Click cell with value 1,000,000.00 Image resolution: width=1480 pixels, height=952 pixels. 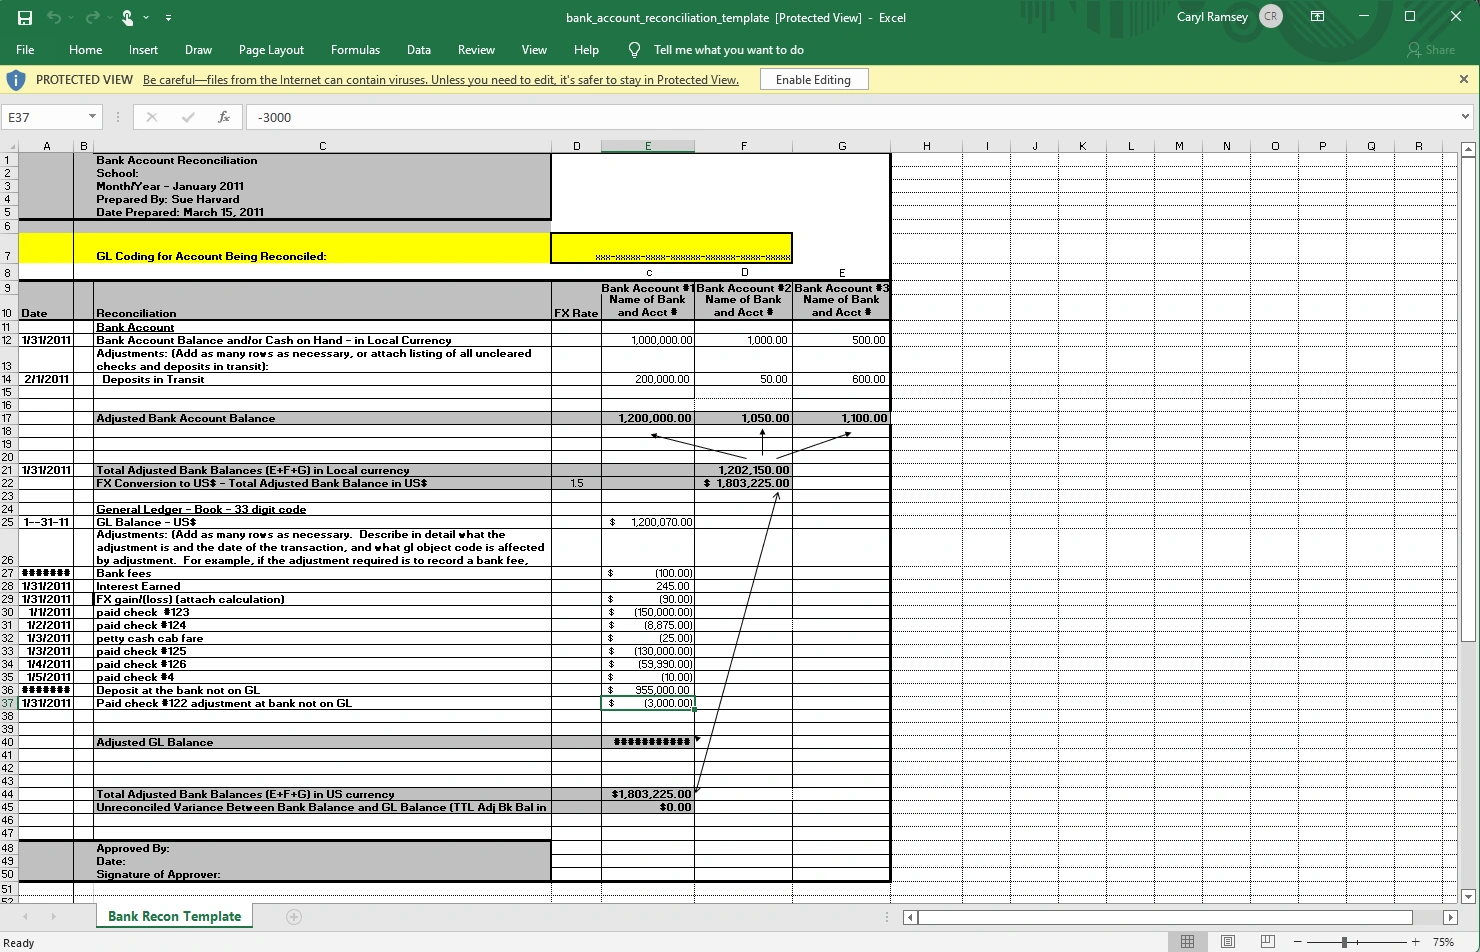click(648, 340)
